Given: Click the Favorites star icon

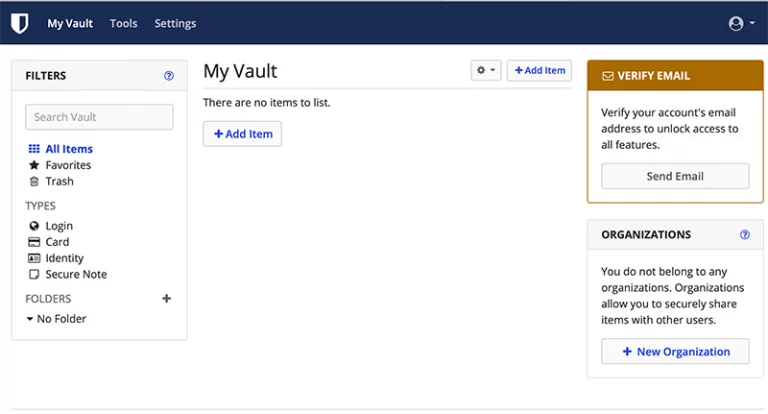Looking at the screenshot, I should (x=34, y=165).
